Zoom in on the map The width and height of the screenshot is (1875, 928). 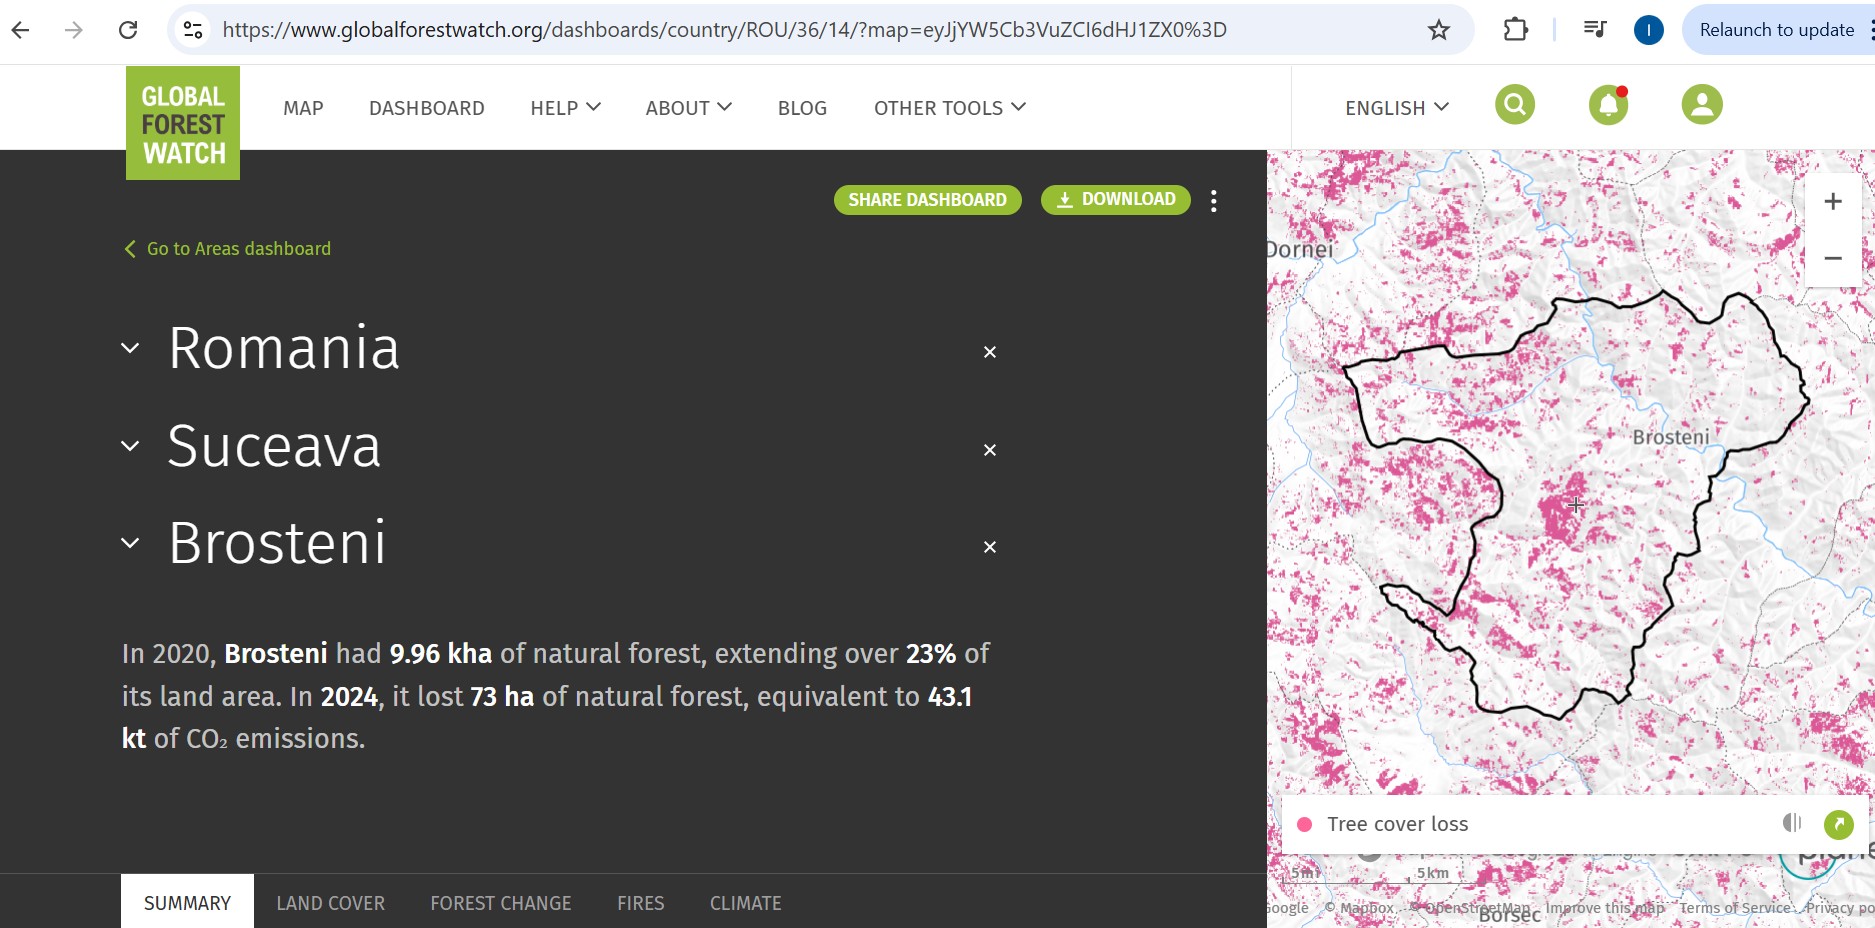tap(1833, 202)
